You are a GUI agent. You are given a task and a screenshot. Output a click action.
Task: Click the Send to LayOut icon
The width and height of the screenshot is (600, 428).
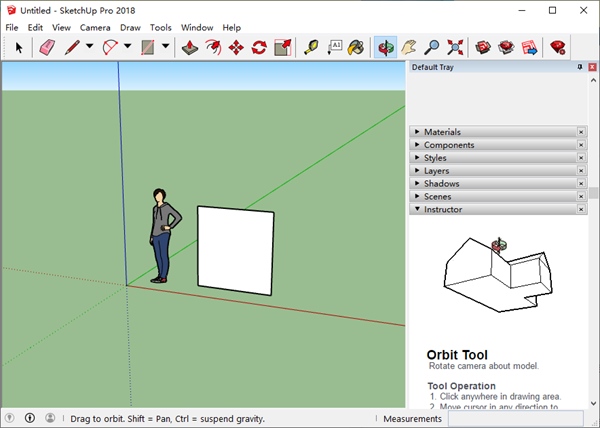[530, 48]
